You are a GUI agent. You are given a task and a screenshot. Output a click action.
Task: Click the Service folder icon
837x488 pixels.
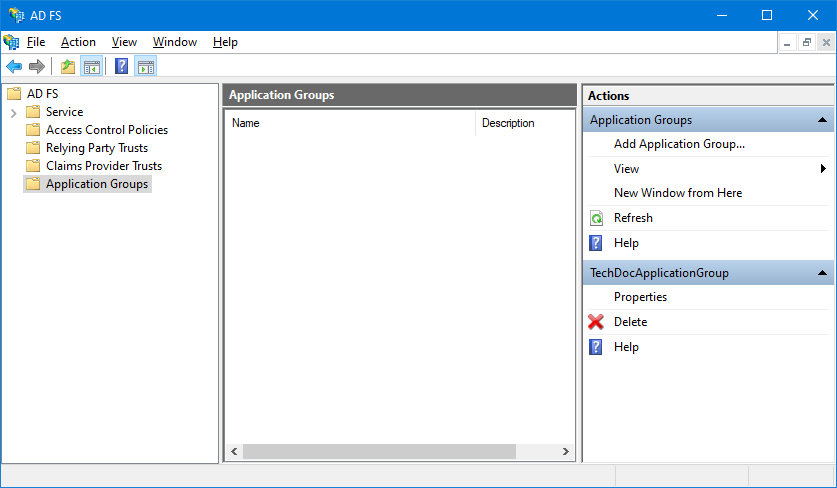pos(33,112)
